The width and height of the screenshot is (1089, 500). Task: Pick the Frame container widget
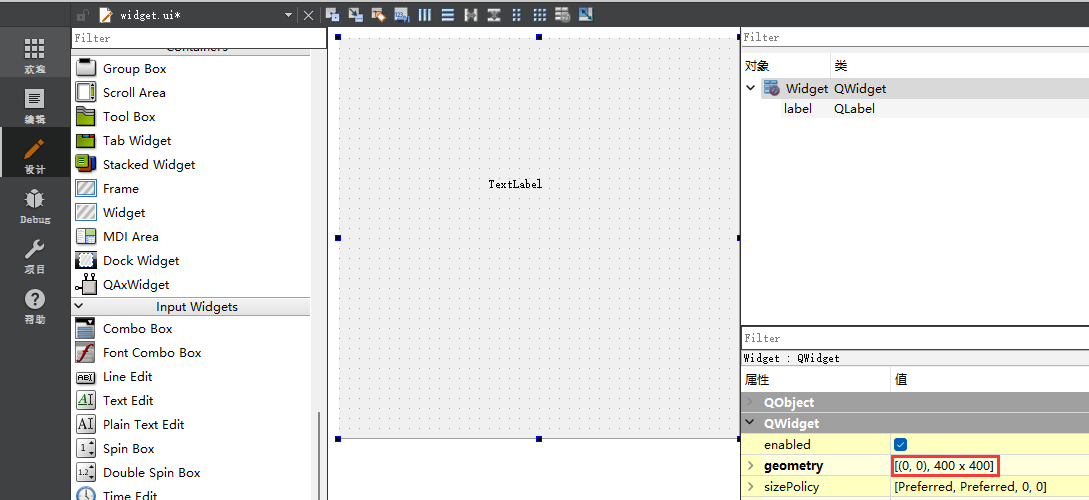[191, 188]
